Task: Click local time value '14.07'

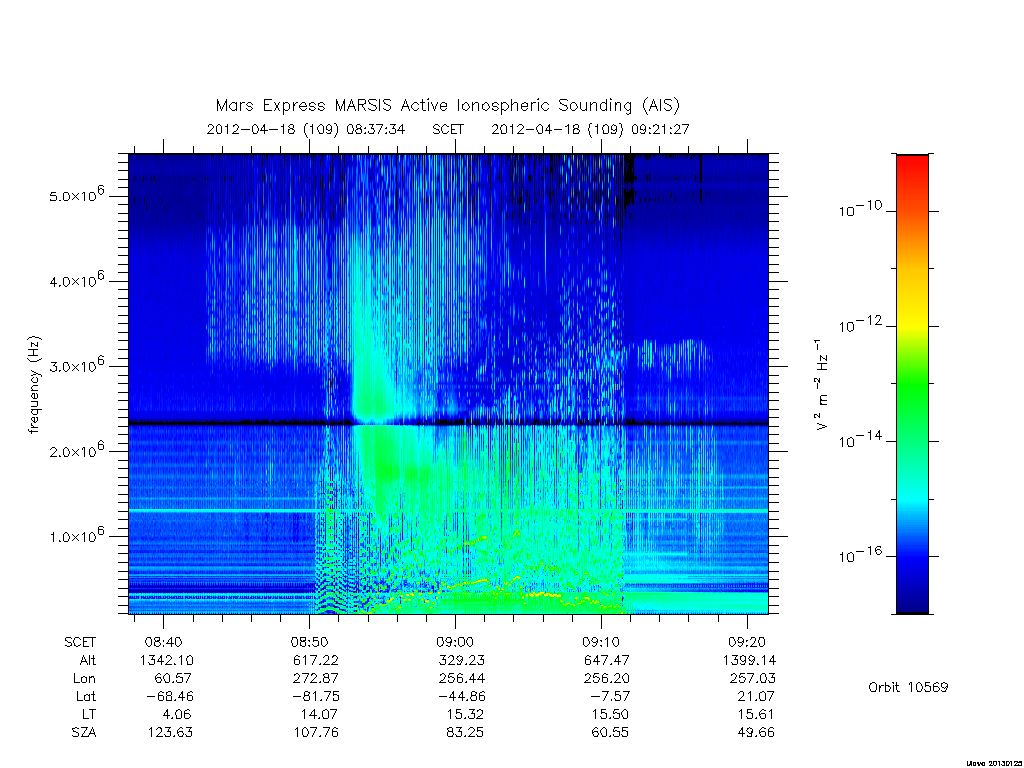Action: click(x=319, y=714)
